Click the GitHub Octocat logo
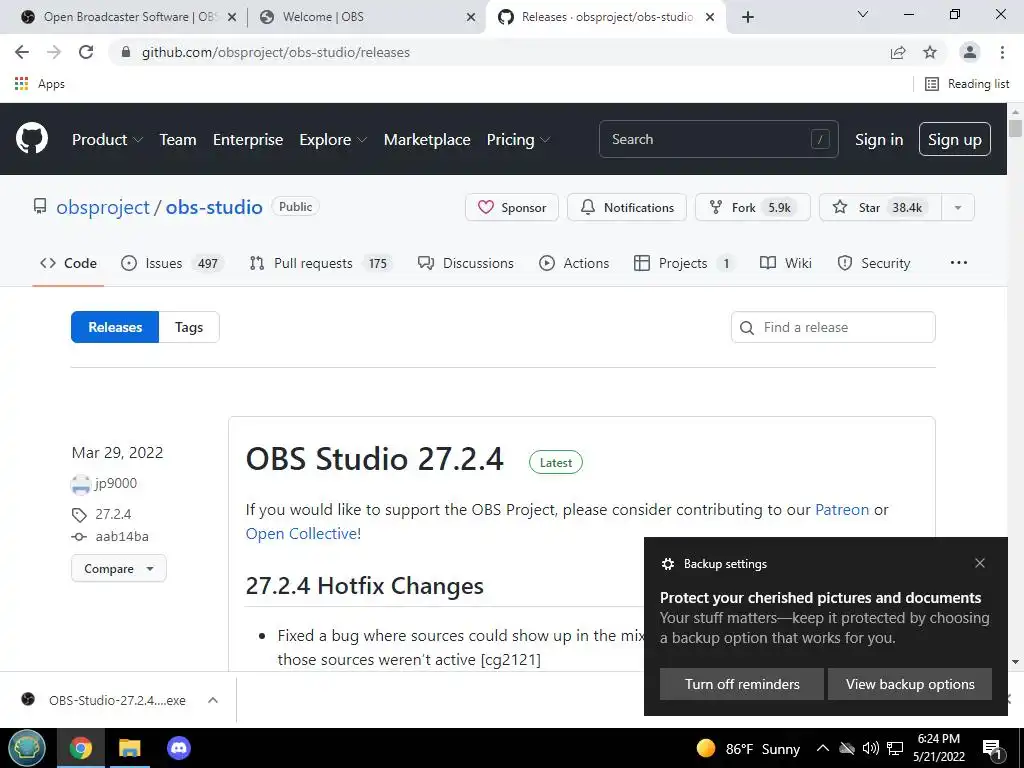1024x768 pixels. pyautogui.click(x=31, y=138)
